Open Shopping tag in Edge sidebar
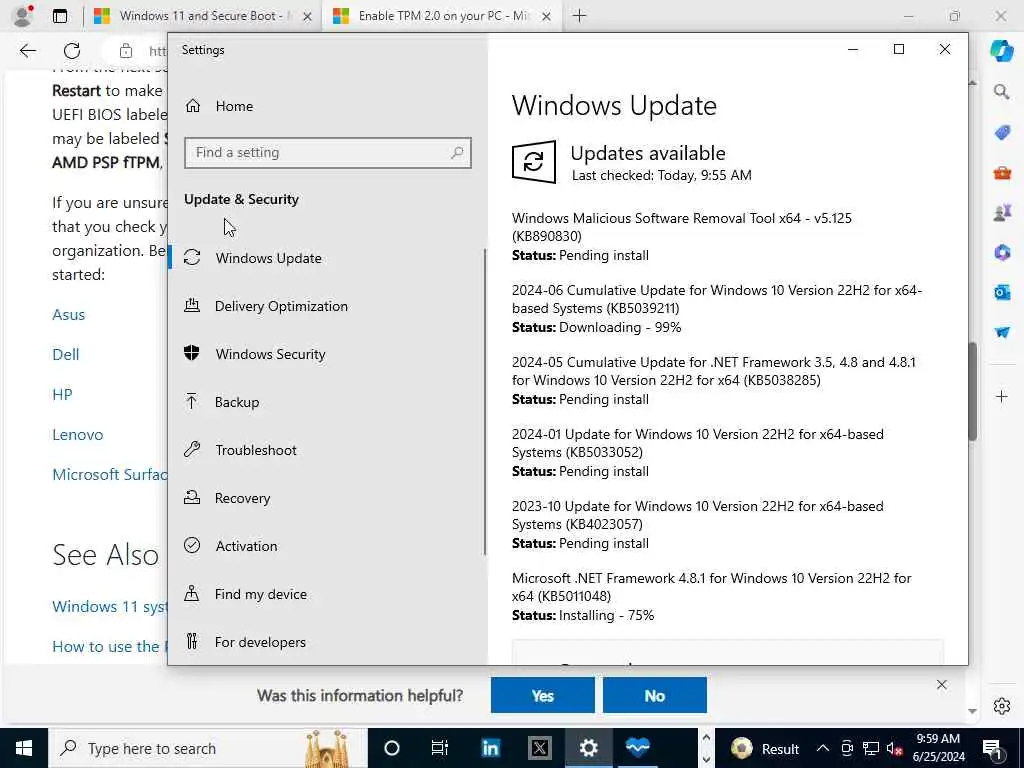Viewport: 1024px width, 768px height. (1002, 133)
